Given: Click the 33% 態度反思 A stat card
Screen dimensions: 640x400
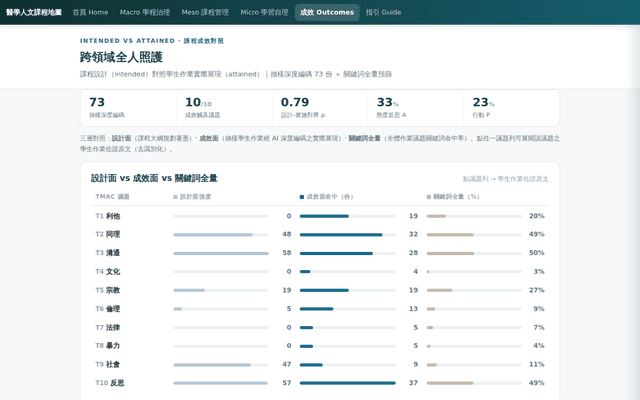Looking at the screenshot, I should click(416, 108).
